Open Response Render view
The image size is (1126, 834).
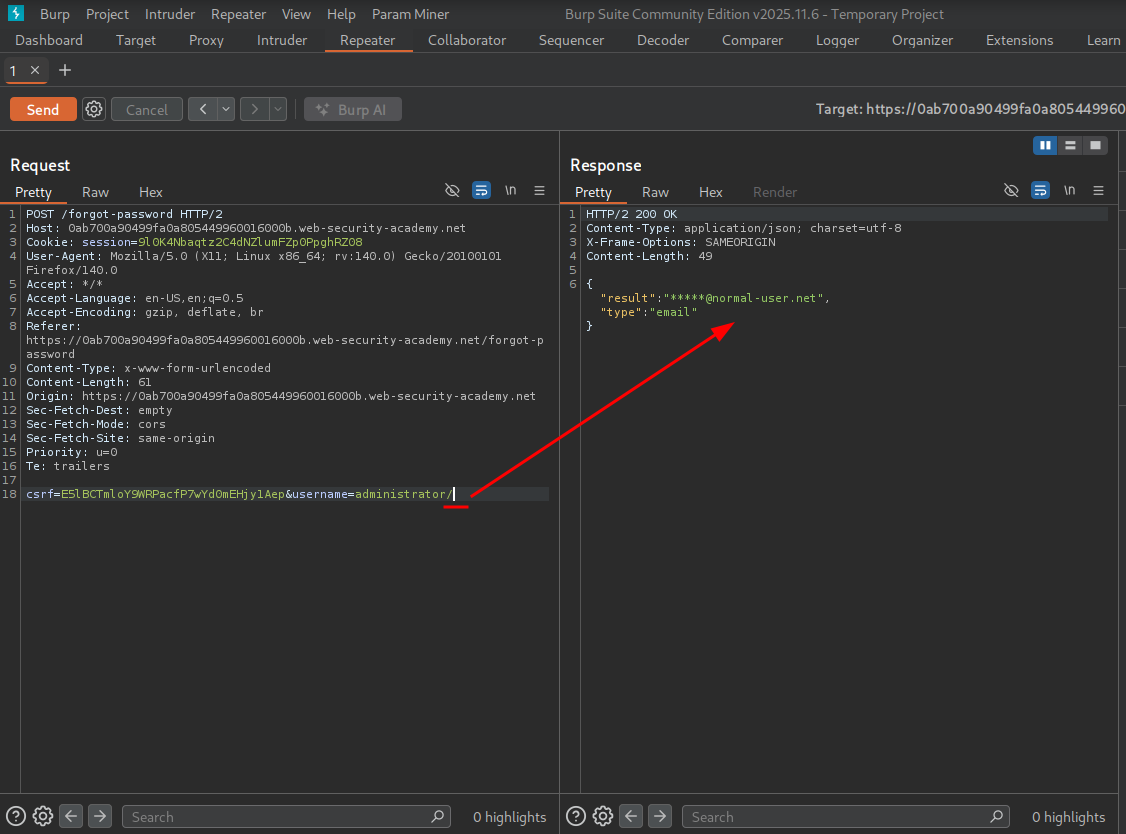coord(775,192)
